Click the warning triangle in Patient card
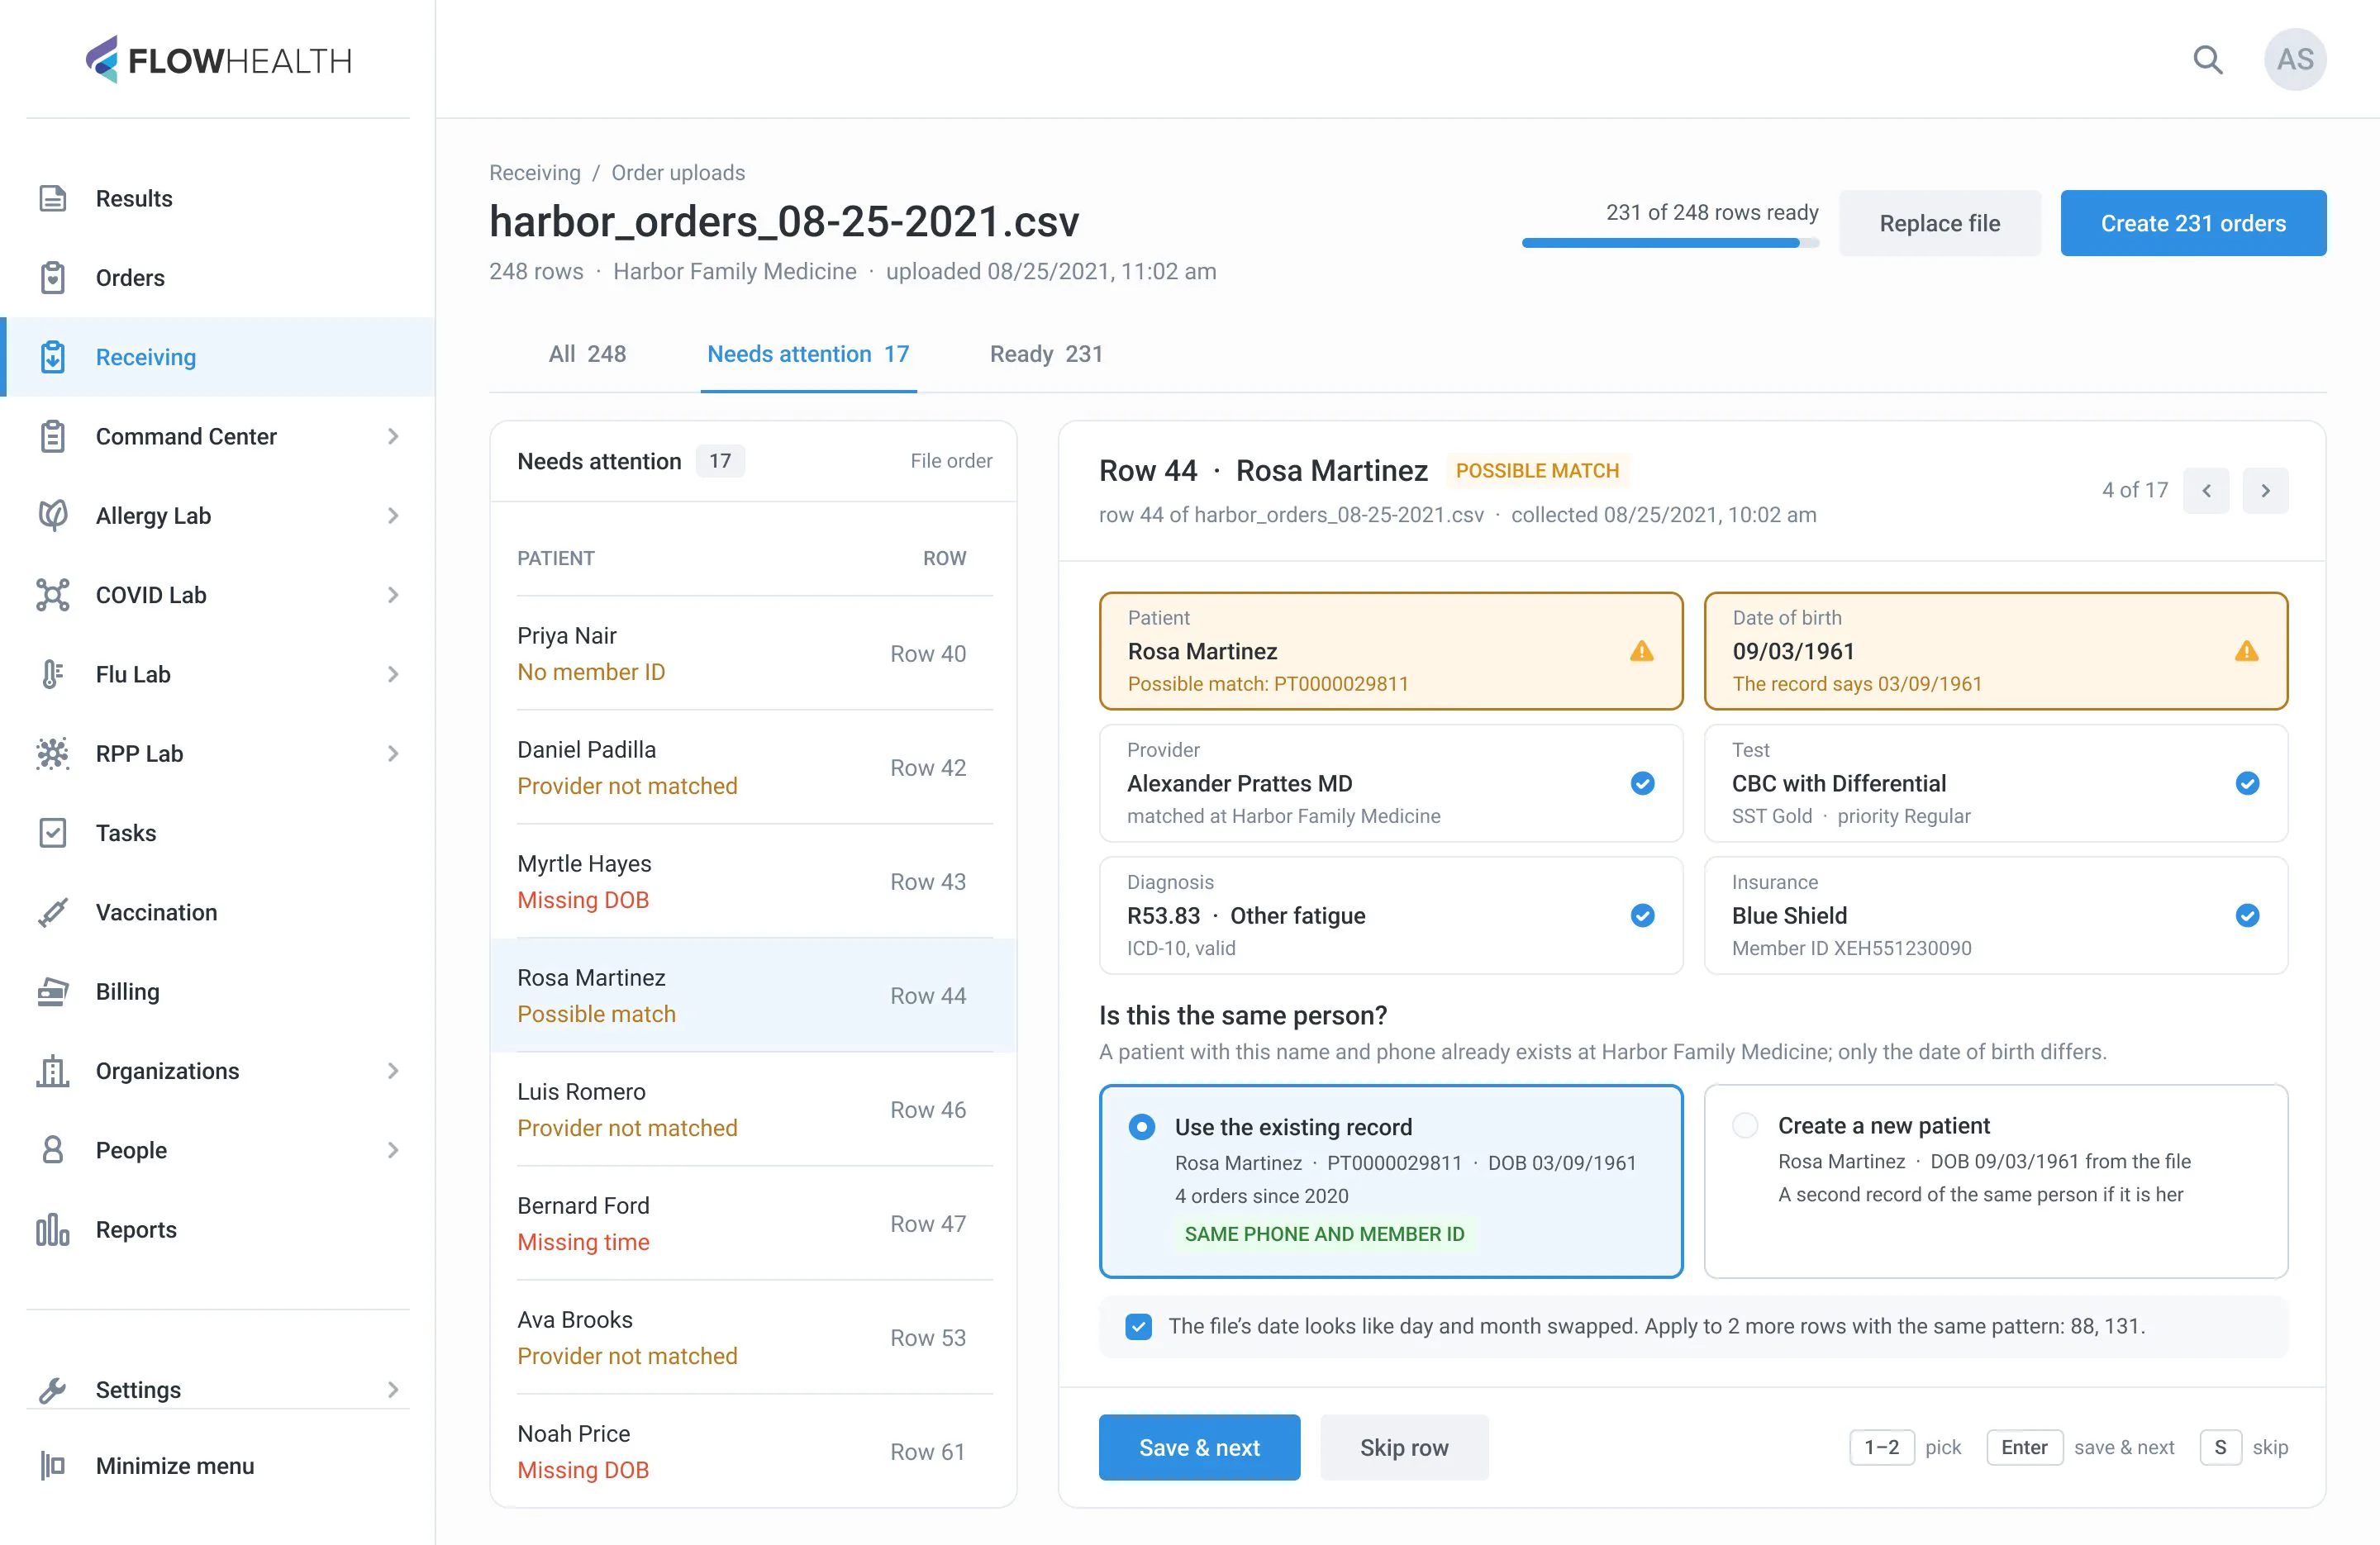The width and height of the screenshot is (2380, 1545). coord(1642,651)
